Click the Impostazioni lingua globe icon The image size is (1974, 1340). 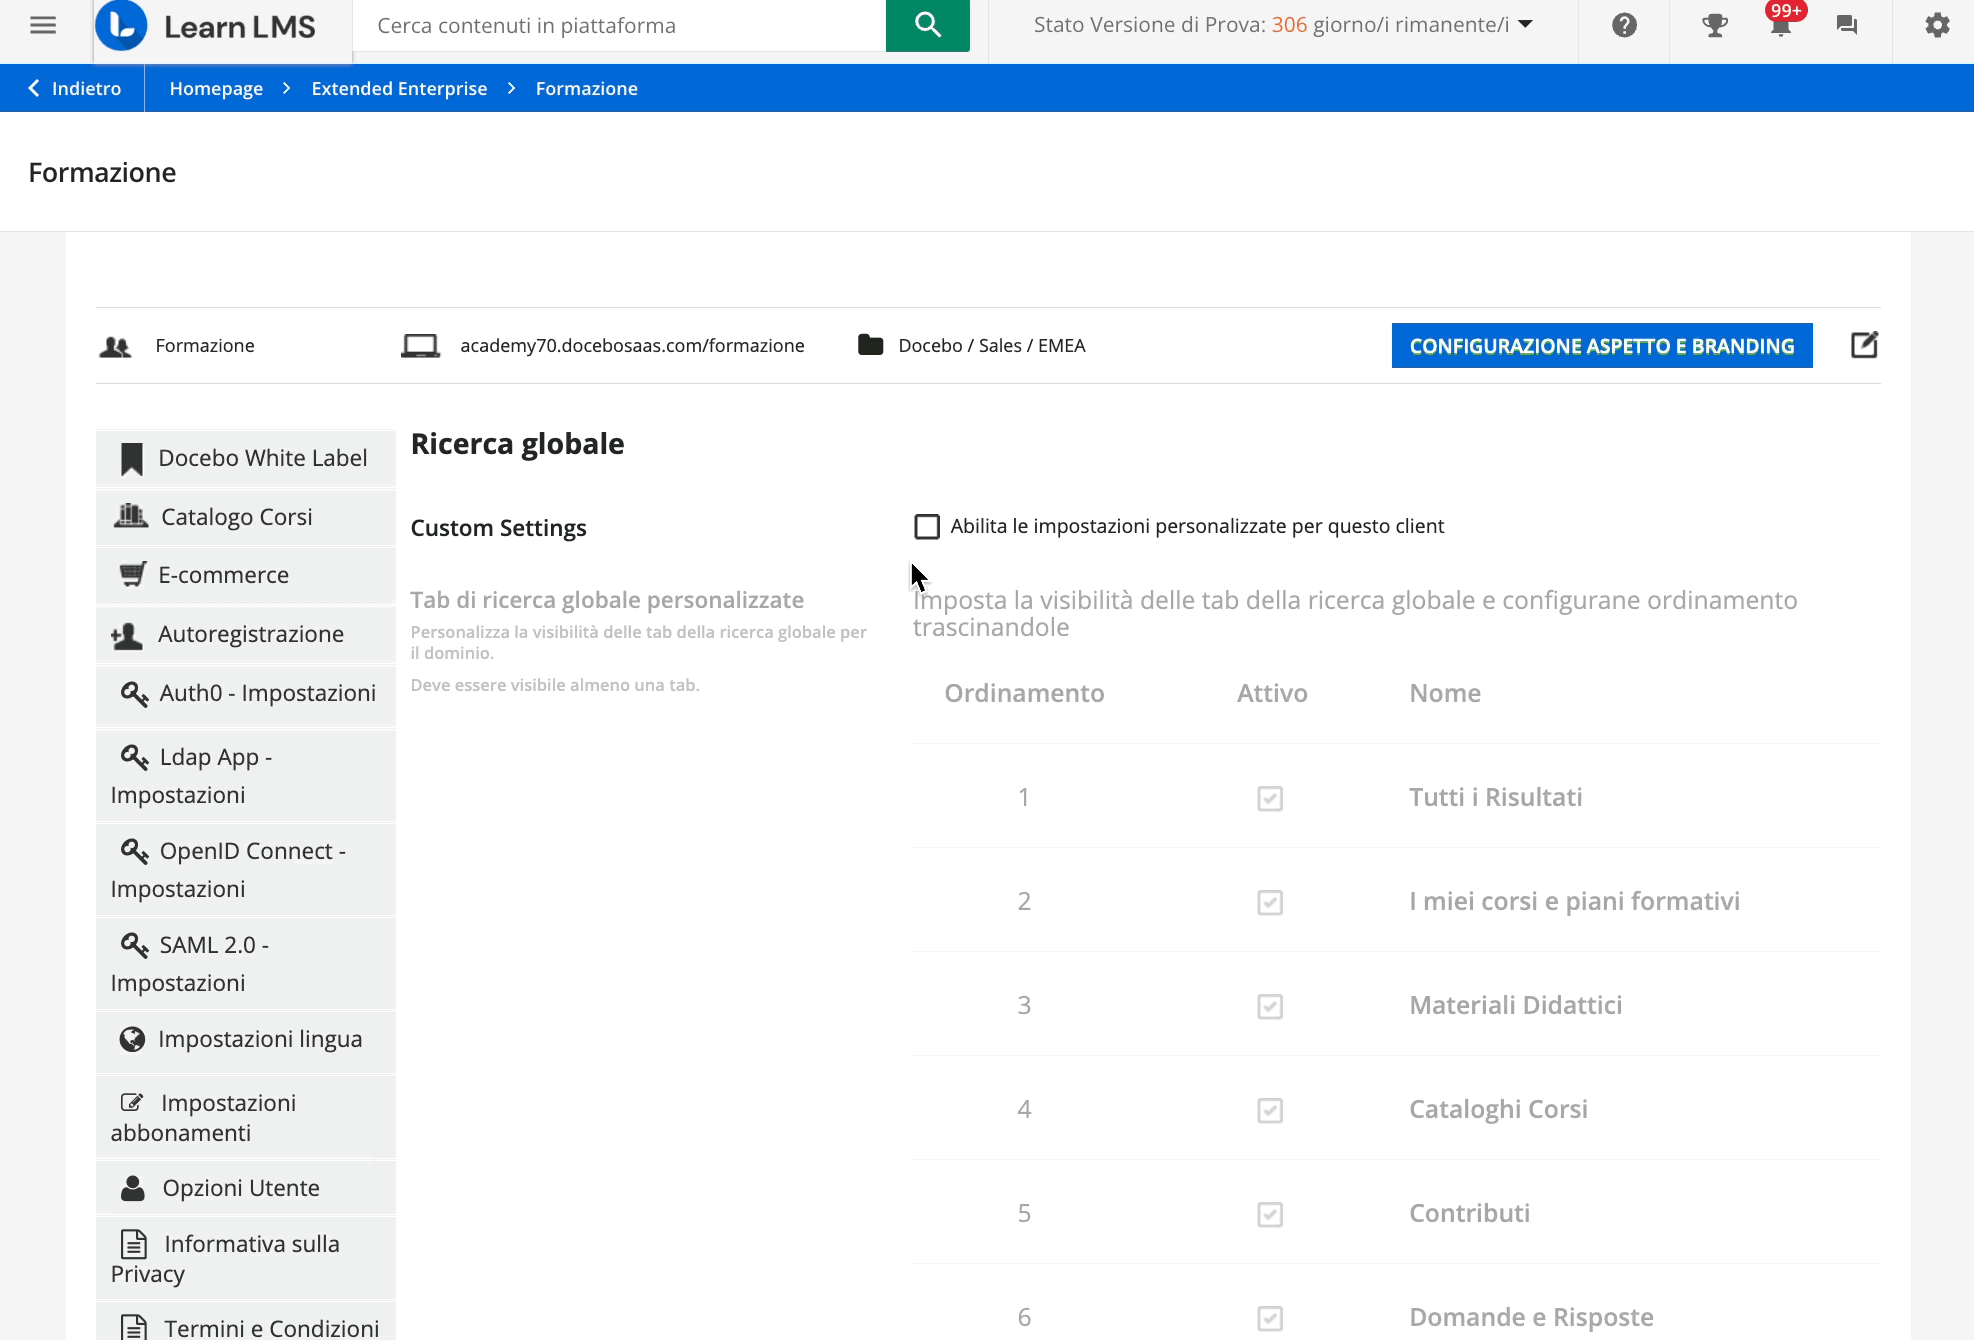tap(132, 1039)
